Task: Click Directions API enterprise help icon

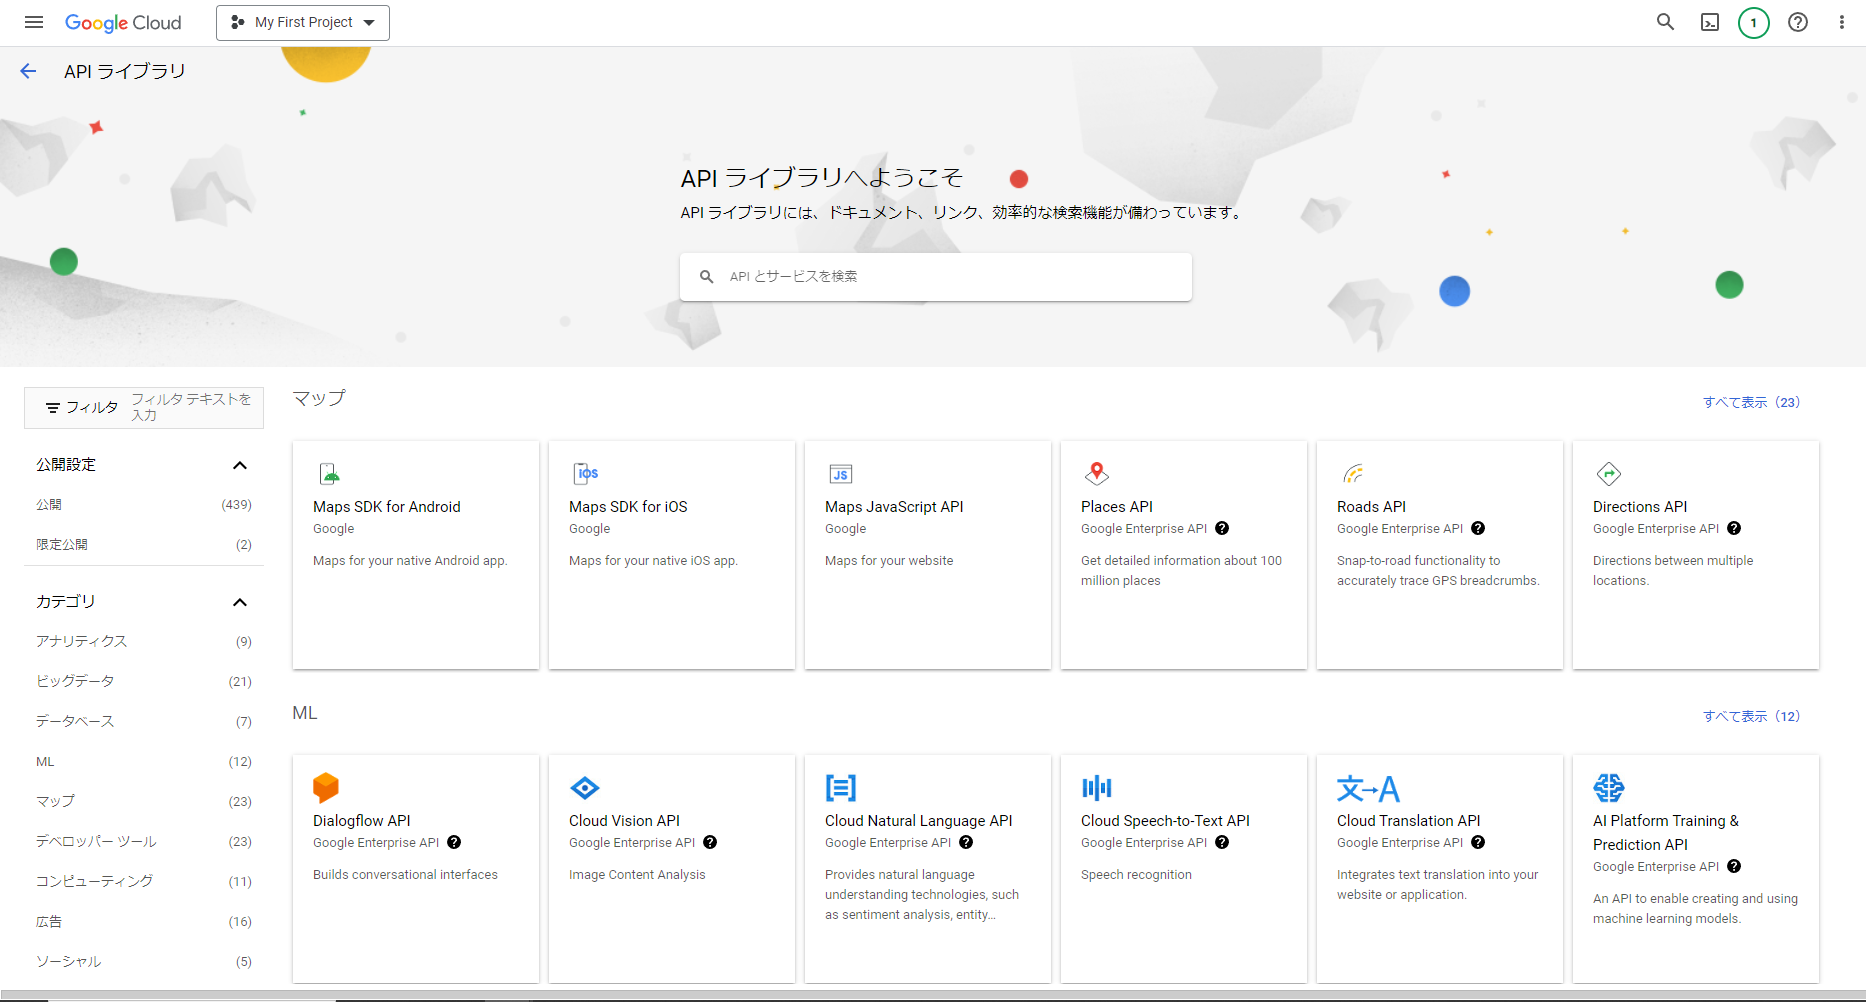Action: (x=1734, y=528)
